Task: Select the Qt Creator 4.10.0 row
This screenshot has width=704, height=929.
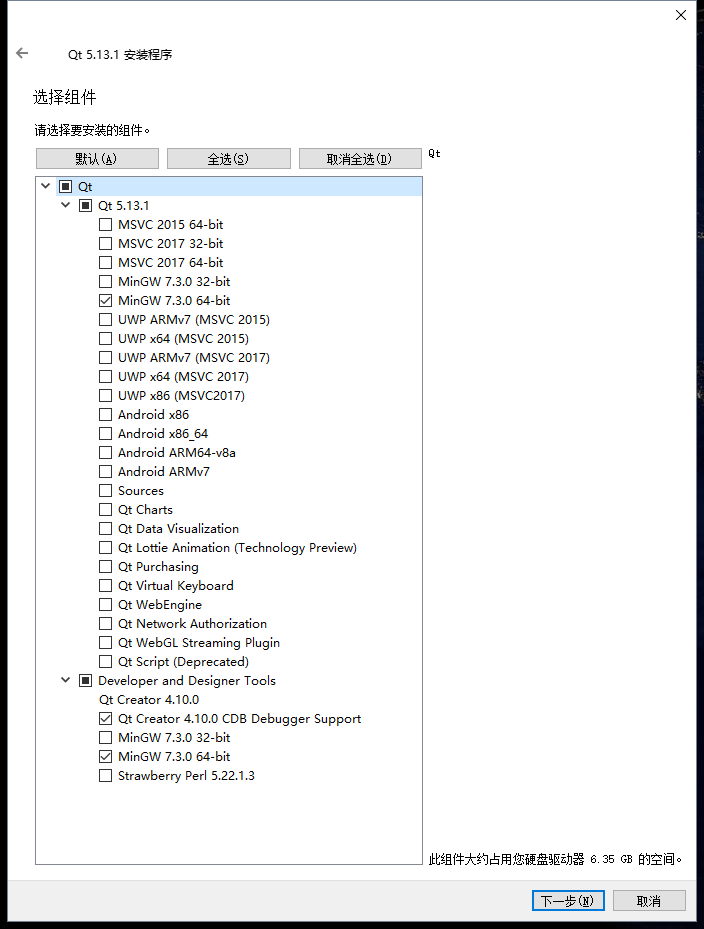Action: (x=149, y=700)
